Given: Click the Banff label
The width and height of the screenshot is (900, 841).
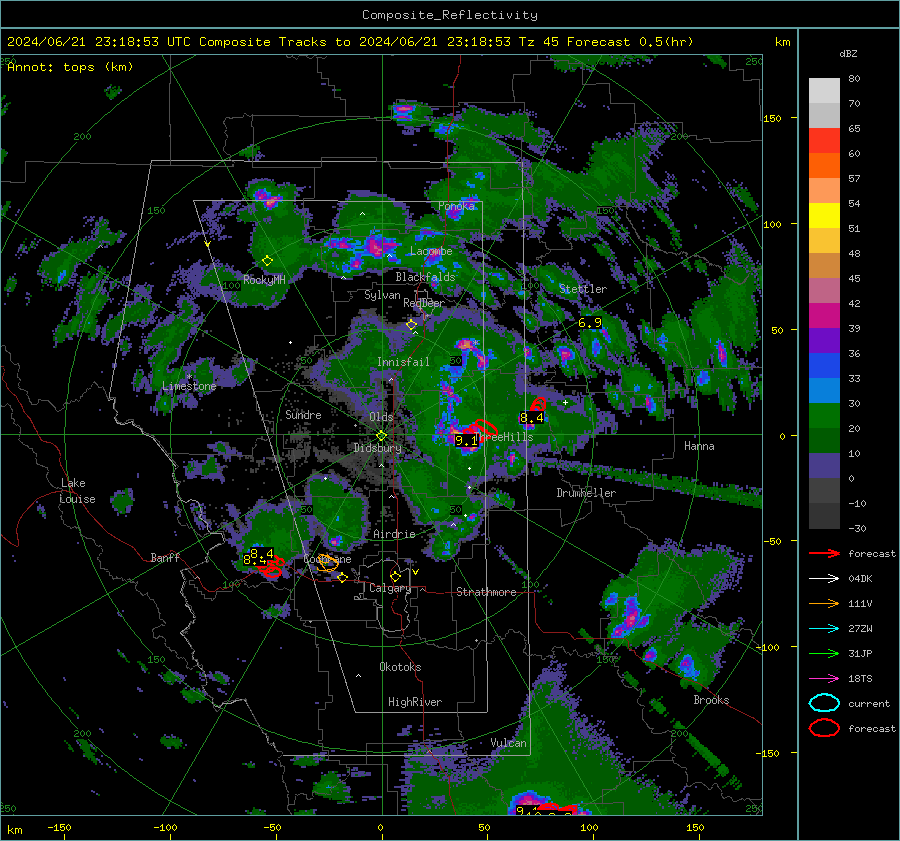Looking at the screenshot, I should coord(165,558).
